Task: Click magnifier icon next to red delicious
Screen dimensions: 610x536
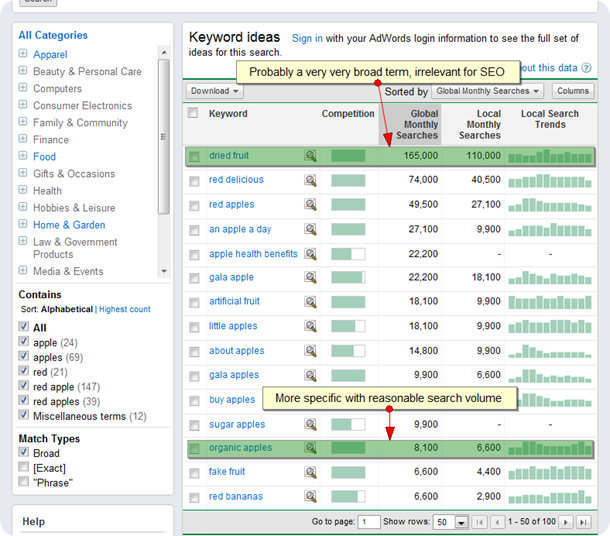Action: [311, 180]
